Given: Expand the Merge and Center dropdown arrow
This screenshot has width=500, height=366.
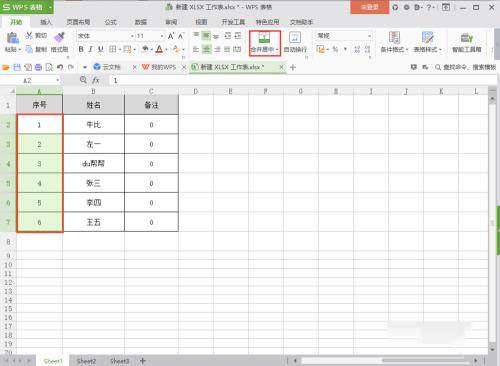Looking at the screenshot, I should point(277,50).
